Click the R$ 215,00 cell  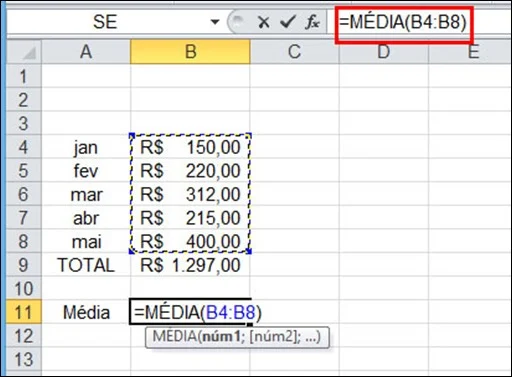pos(190,218)
